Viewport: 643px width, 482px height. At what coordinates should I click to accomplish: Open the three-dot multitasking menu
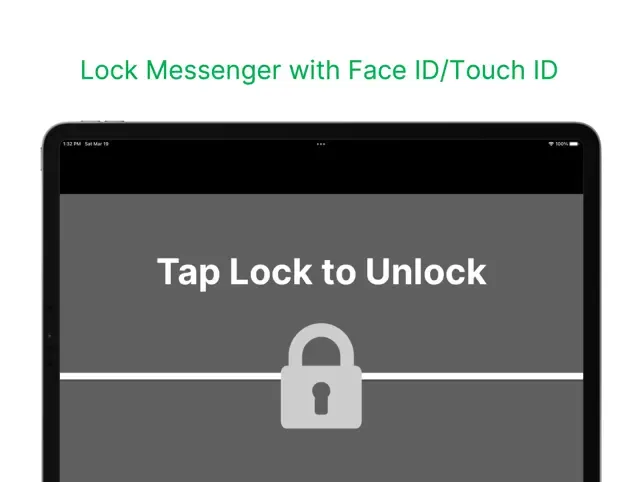pyautogui.click(x=321, y=144)
